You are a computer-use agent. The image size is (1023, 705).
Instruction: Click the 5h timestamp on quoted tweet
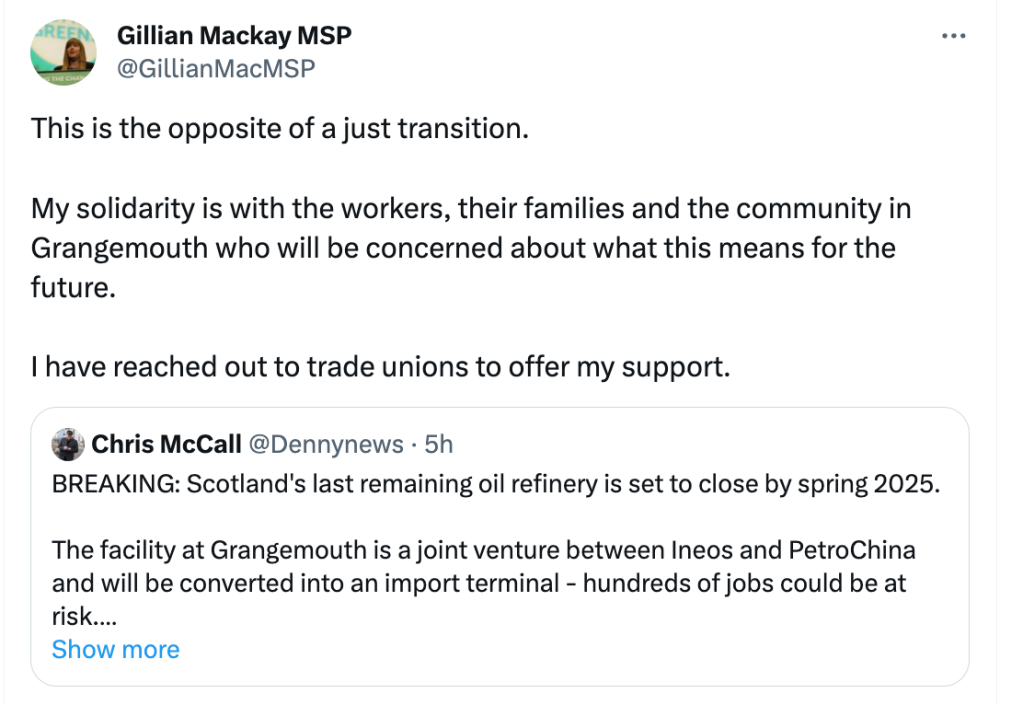(x=440, y=444)
